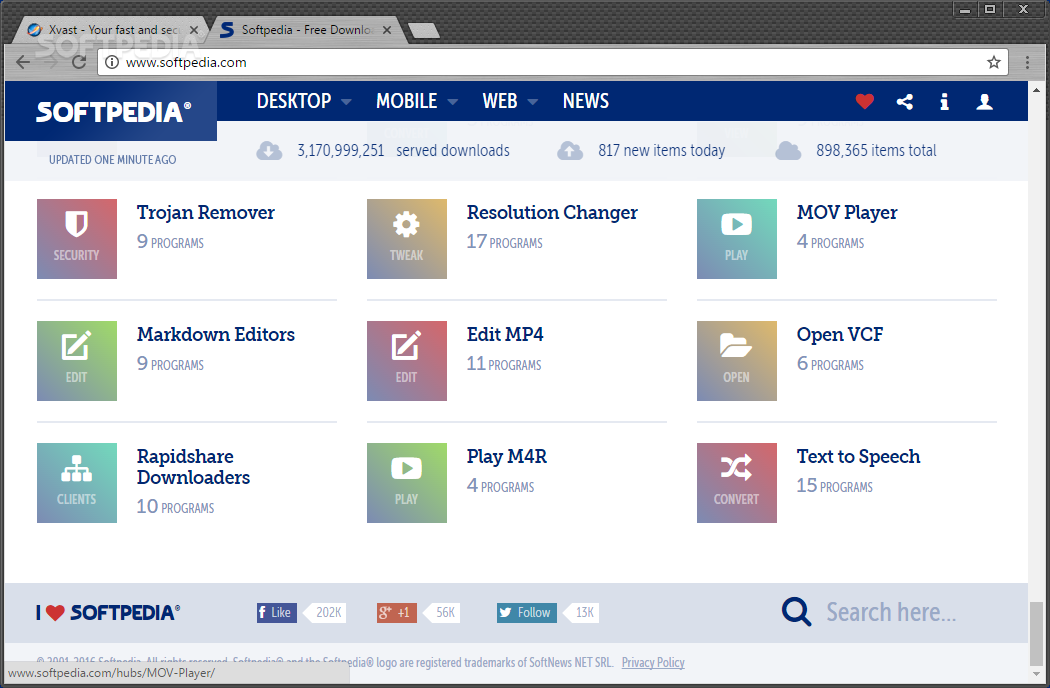
Task: Click the Twitter Follow button
Action: 526,612
